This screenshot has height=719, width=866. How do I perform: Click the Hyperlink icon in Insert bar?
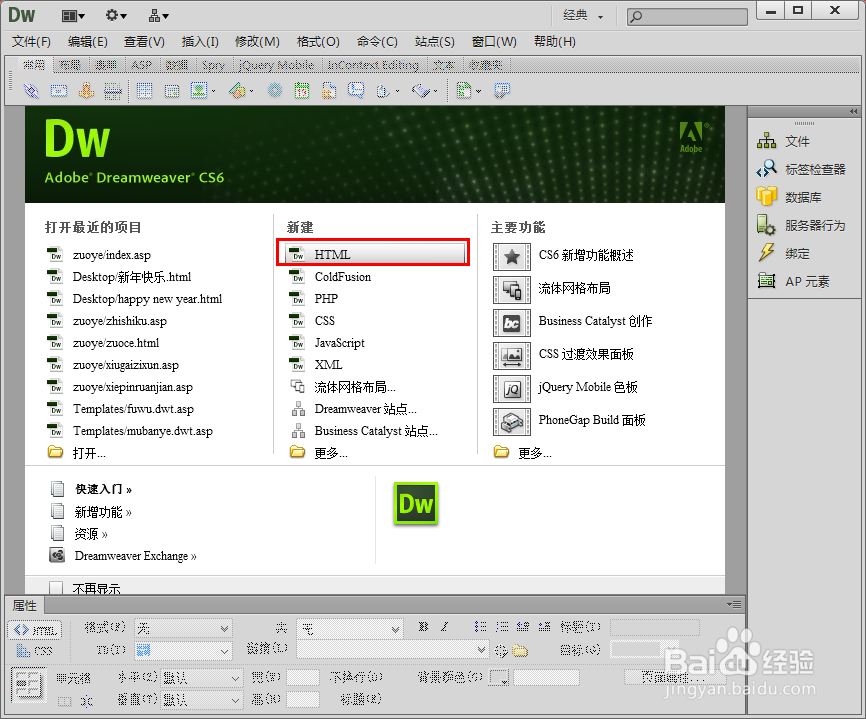pos(31,90)
